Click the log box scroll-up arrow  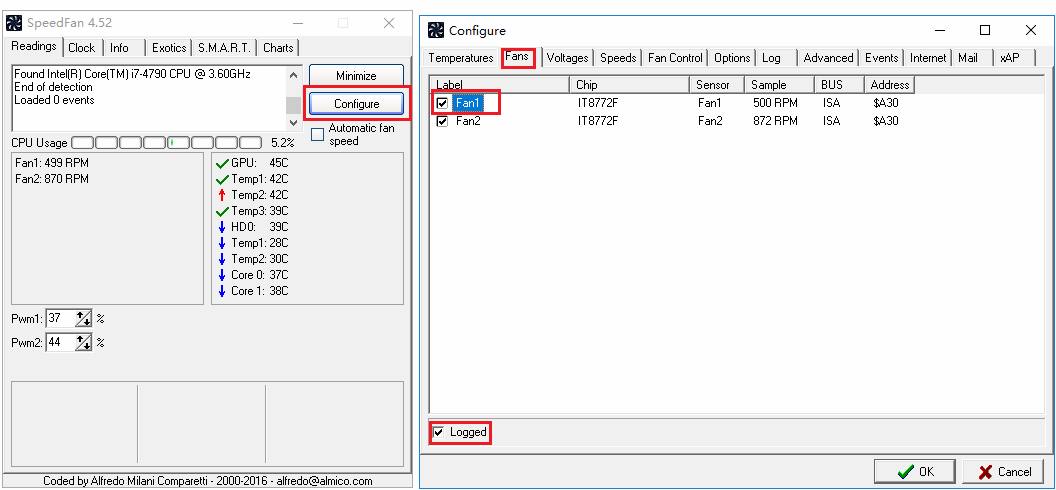(x=293, y=74)
